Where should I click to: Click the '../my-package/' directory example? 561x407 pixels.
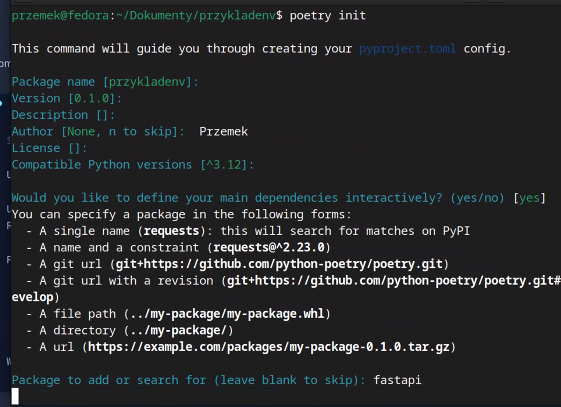tap(179, 330)
